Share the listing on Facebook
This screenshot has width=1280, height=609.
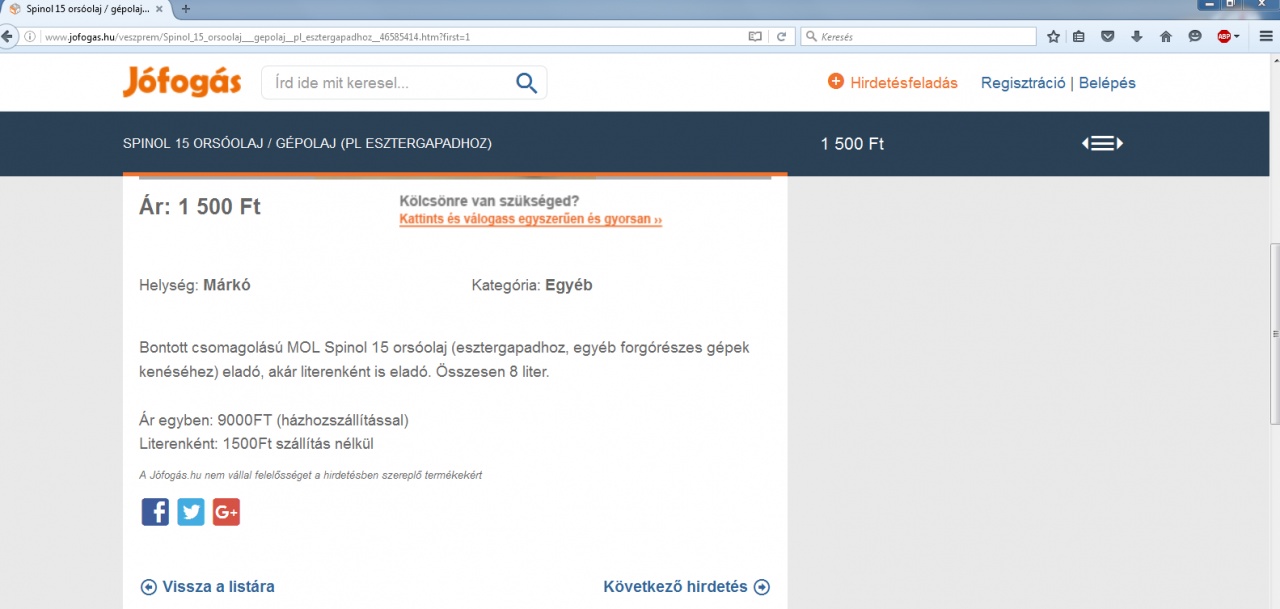click(x=155, y=512)
